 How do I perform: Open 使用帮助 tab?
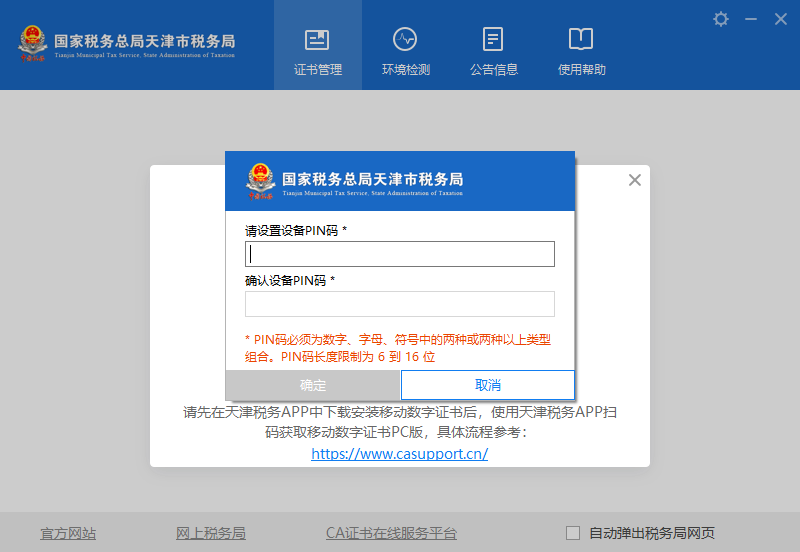pyautogui.click(x=581, y=51)
